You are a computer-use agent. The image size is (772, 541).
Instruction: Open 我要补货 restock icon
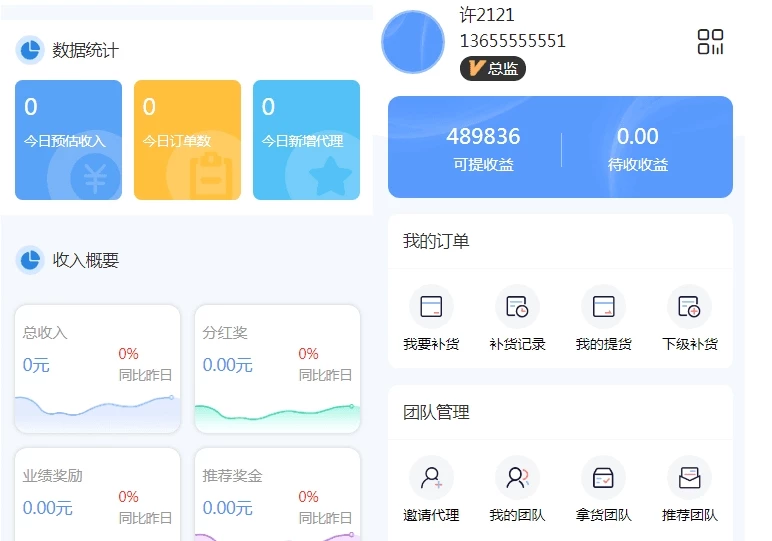(431, 307)
